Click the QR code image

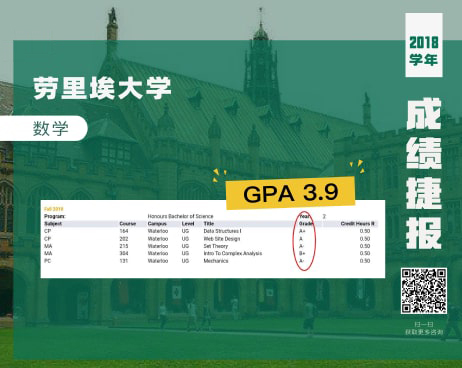pos(423,291)
